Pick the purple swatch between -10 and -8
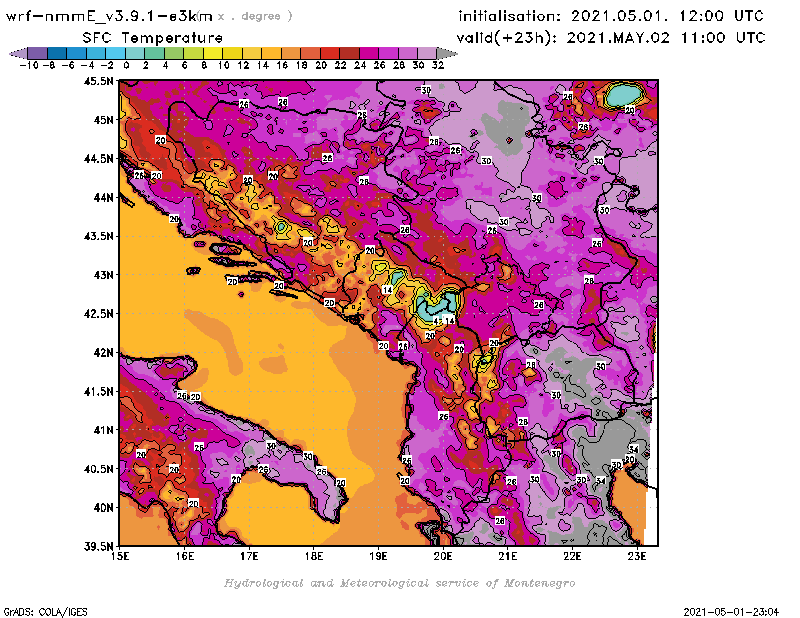 (37, 53)
